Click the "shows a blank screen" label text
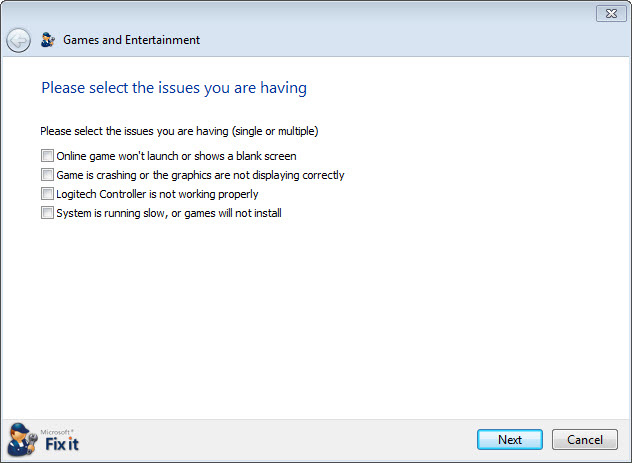This screenshot has width=632, height=463. (x=245, y=156)
